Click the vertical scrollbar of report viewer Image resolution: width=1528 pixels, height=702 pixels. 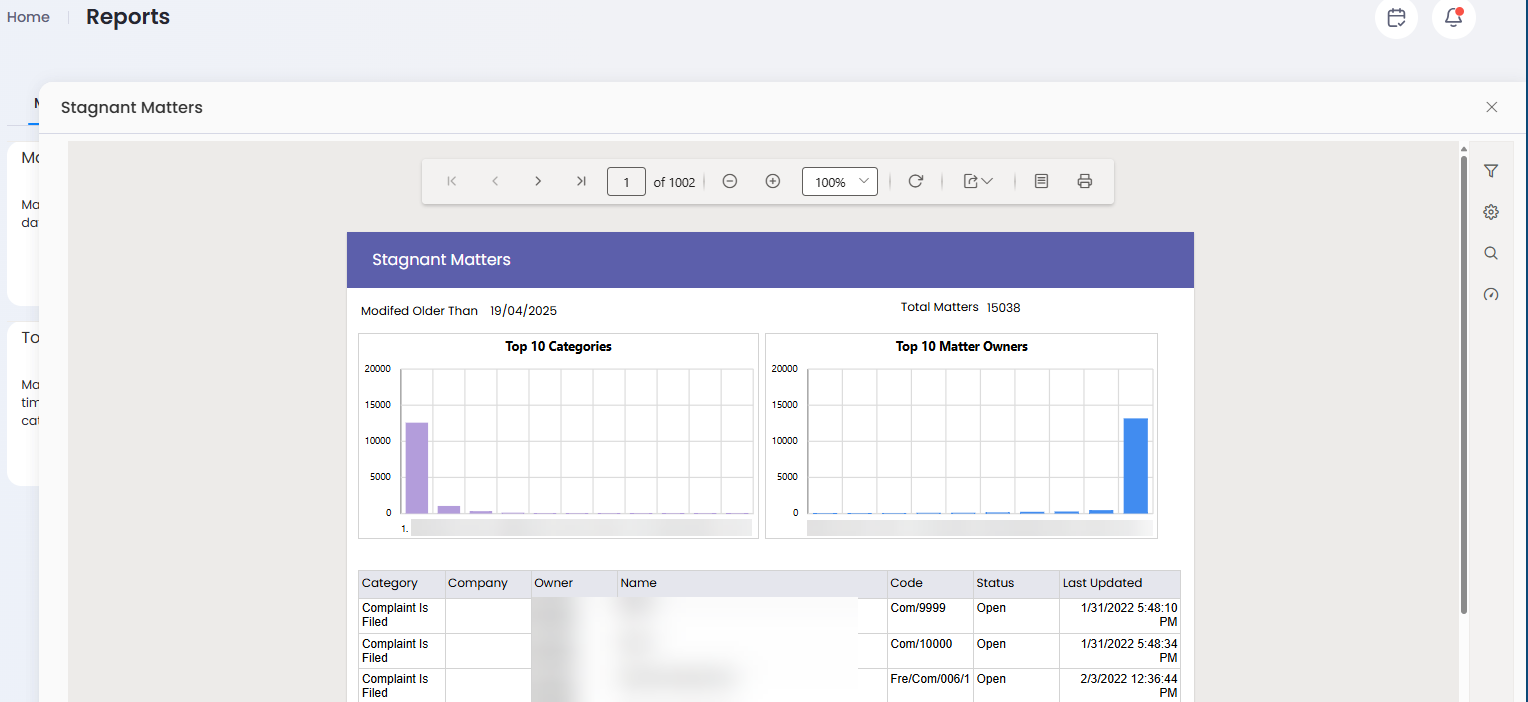point(1464,385)
